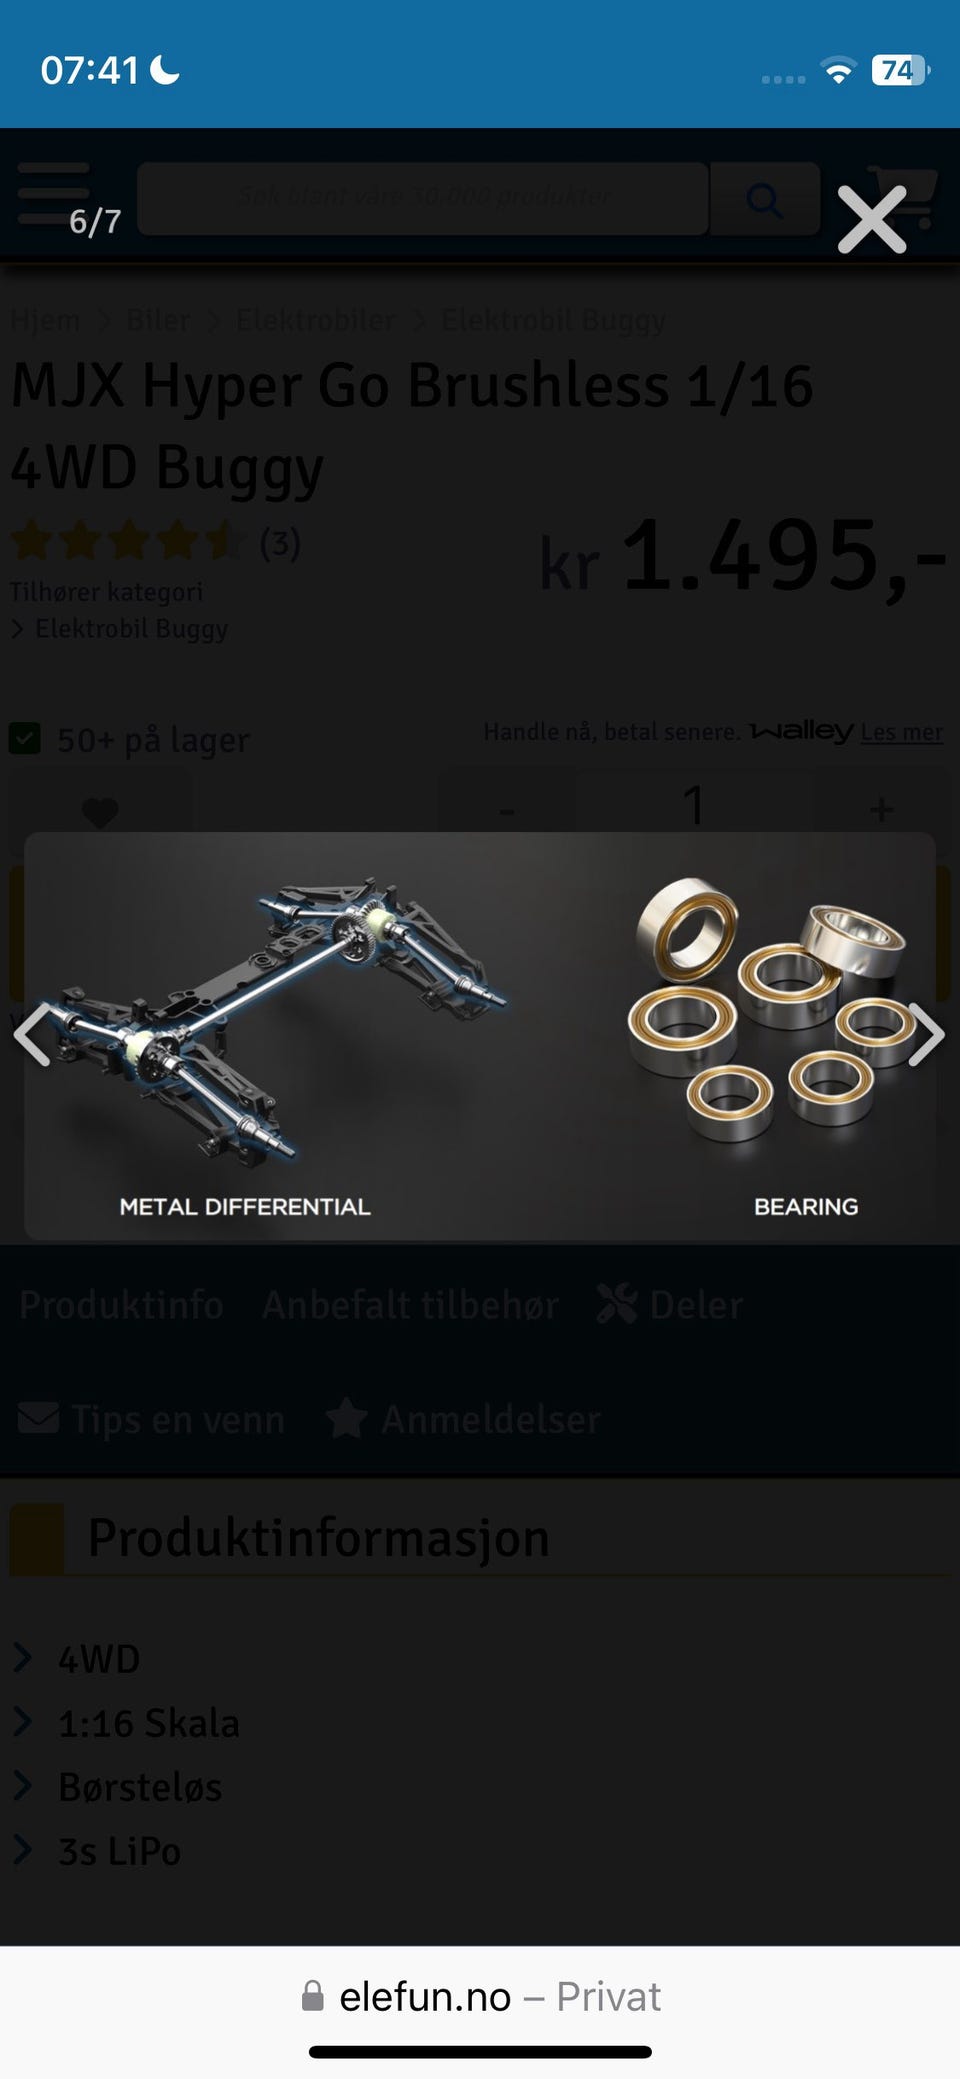Tap the Tips en venn envelope icon
Image resolution: width=960 pixels, height=2079 pixels.
(39, 1417)
